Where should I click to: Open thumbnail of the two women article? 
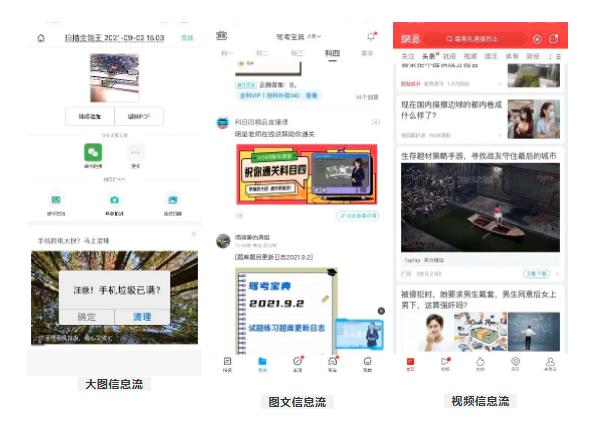[534, 119]
